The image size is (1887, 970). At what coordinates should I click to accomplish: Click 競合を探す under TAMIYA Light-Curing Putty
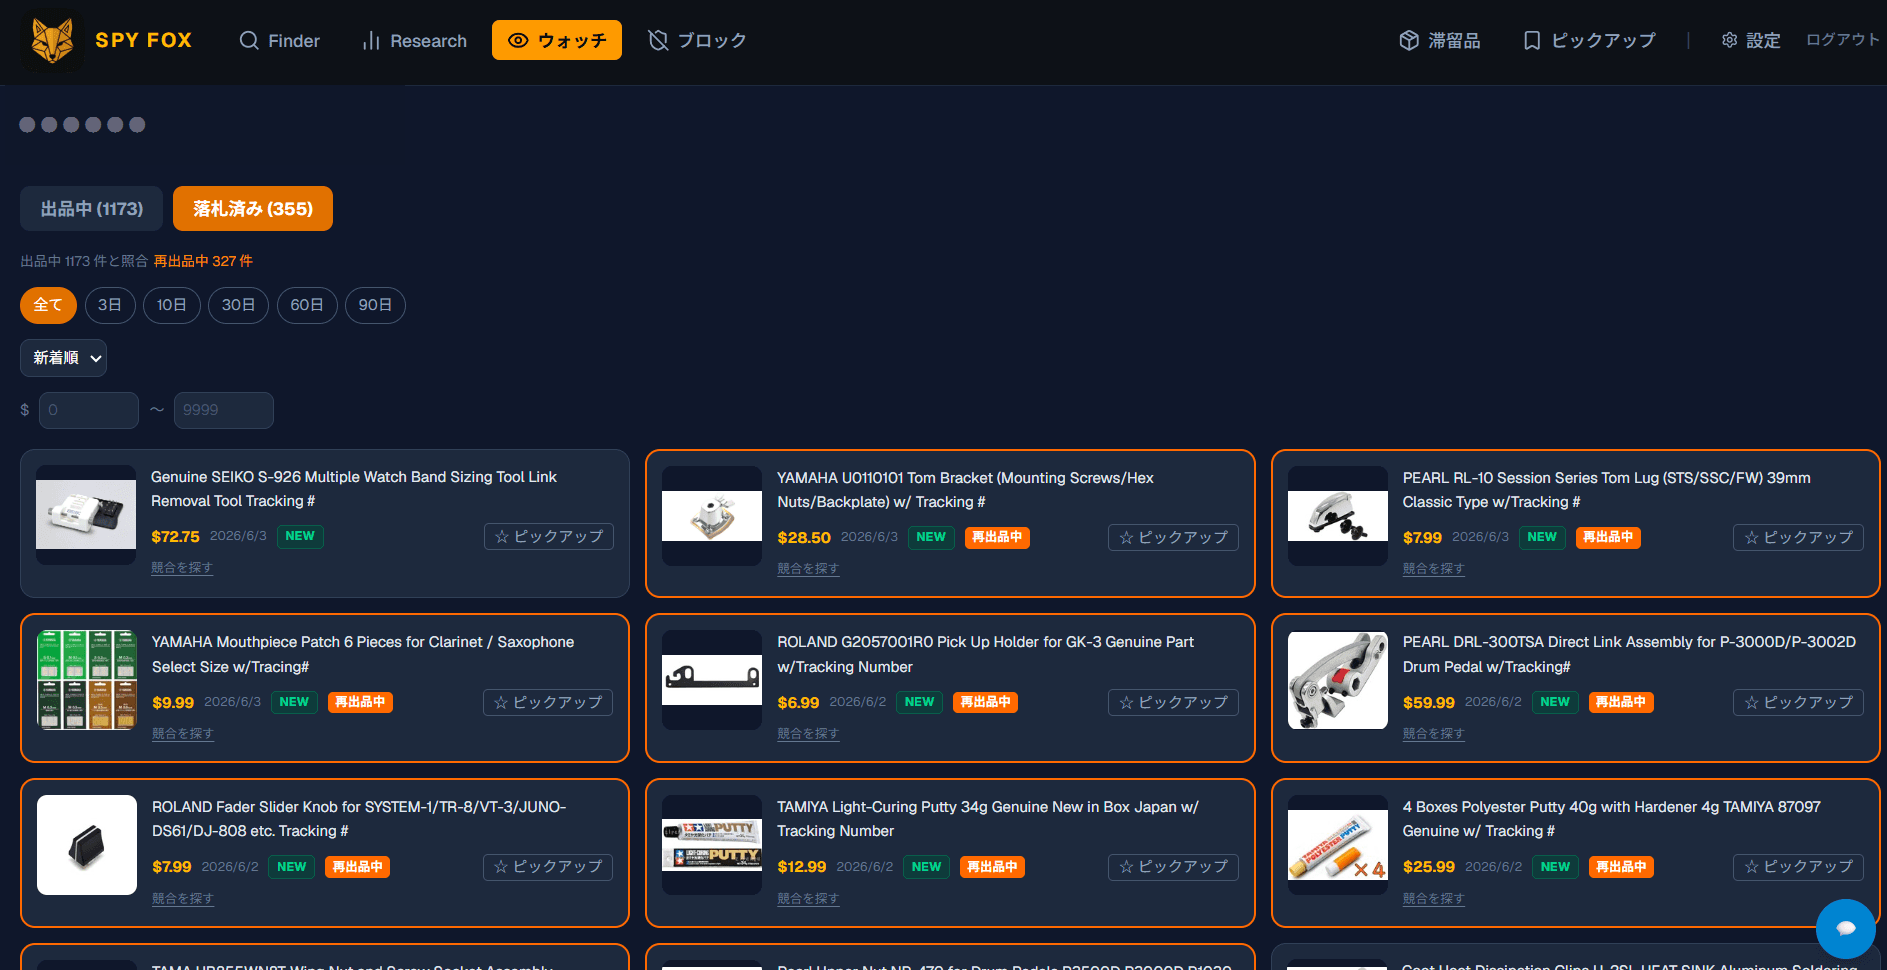click(x=808, y=899)
